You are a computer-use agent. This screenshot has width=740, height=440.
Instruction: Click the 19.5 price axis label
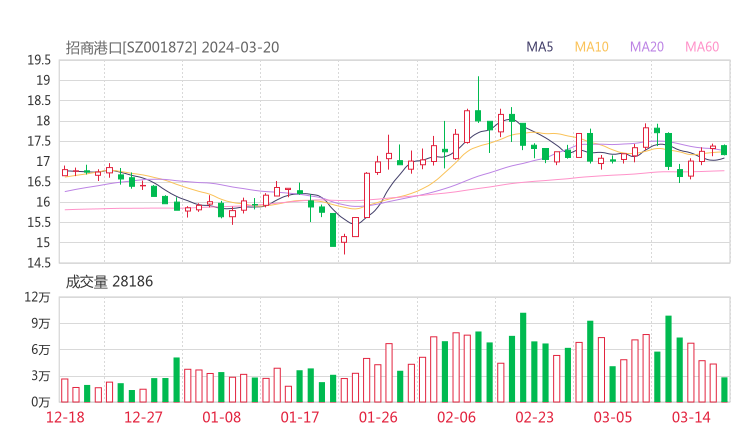[x=39, y=60]
